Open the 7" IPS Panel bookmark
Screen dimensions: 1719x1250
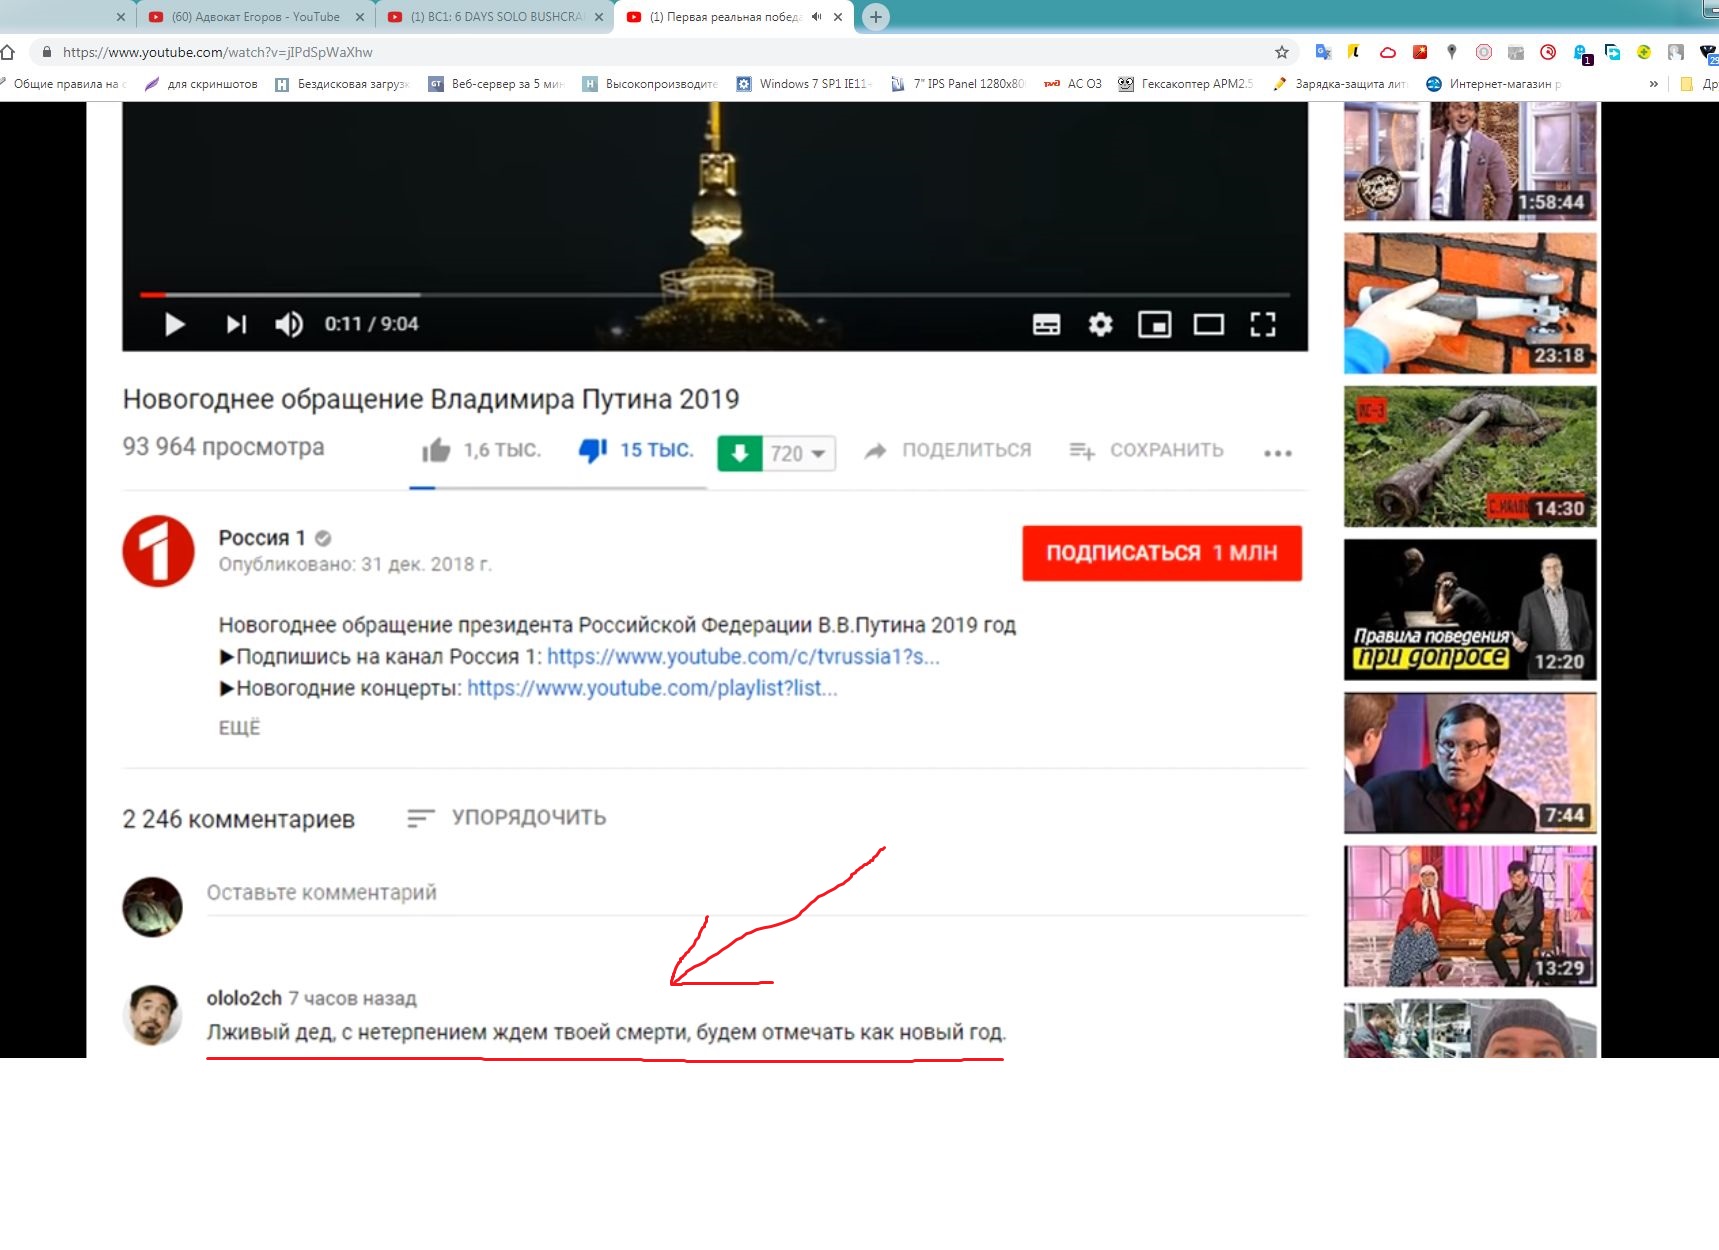coord(958,84)
